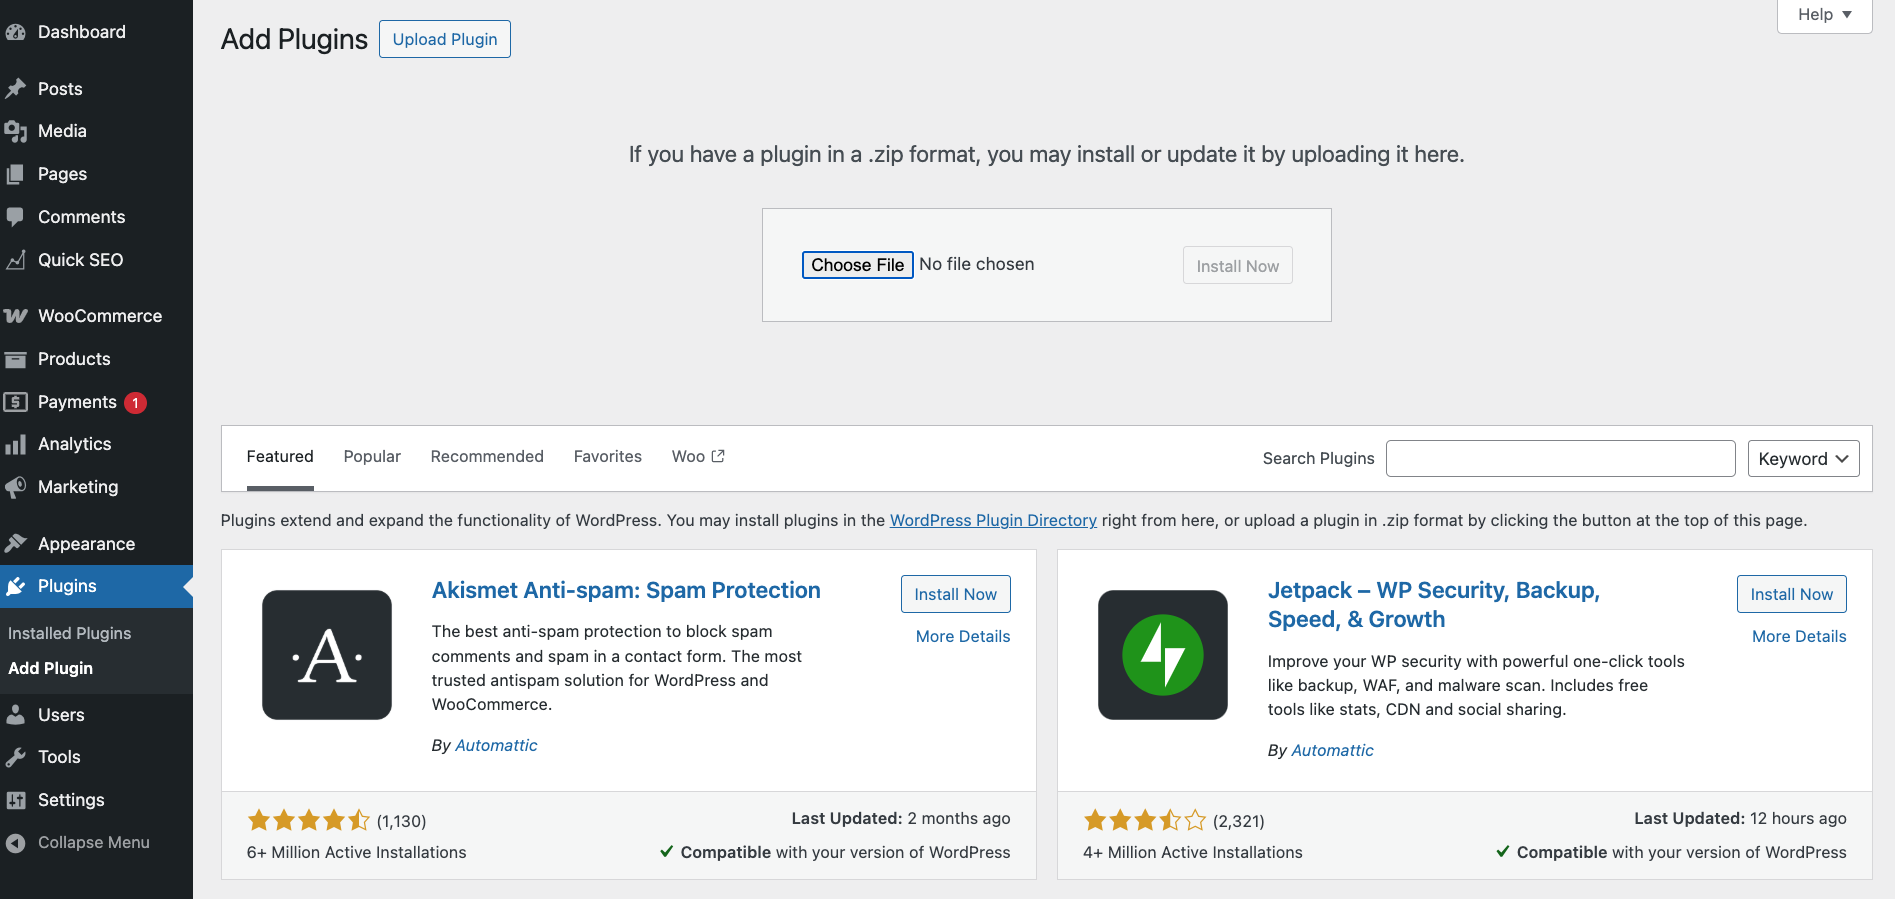Open the Help dropdown panel
This screenshot has width=1895, height=899.
[1824, 15]
